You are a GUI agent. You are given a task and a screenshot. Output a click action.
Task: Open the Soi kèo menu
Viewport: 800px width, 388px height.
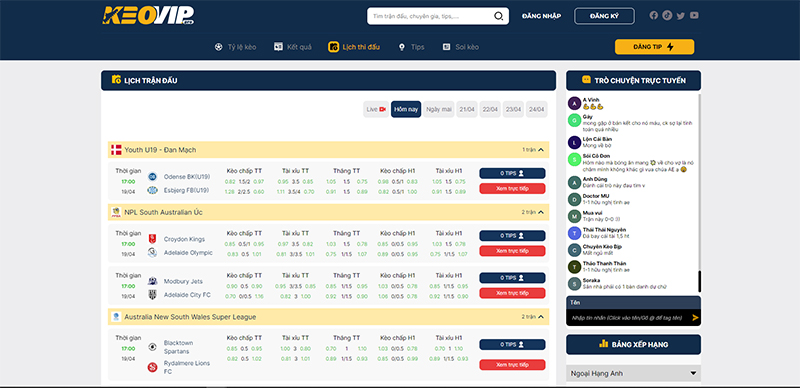[461, 47]
